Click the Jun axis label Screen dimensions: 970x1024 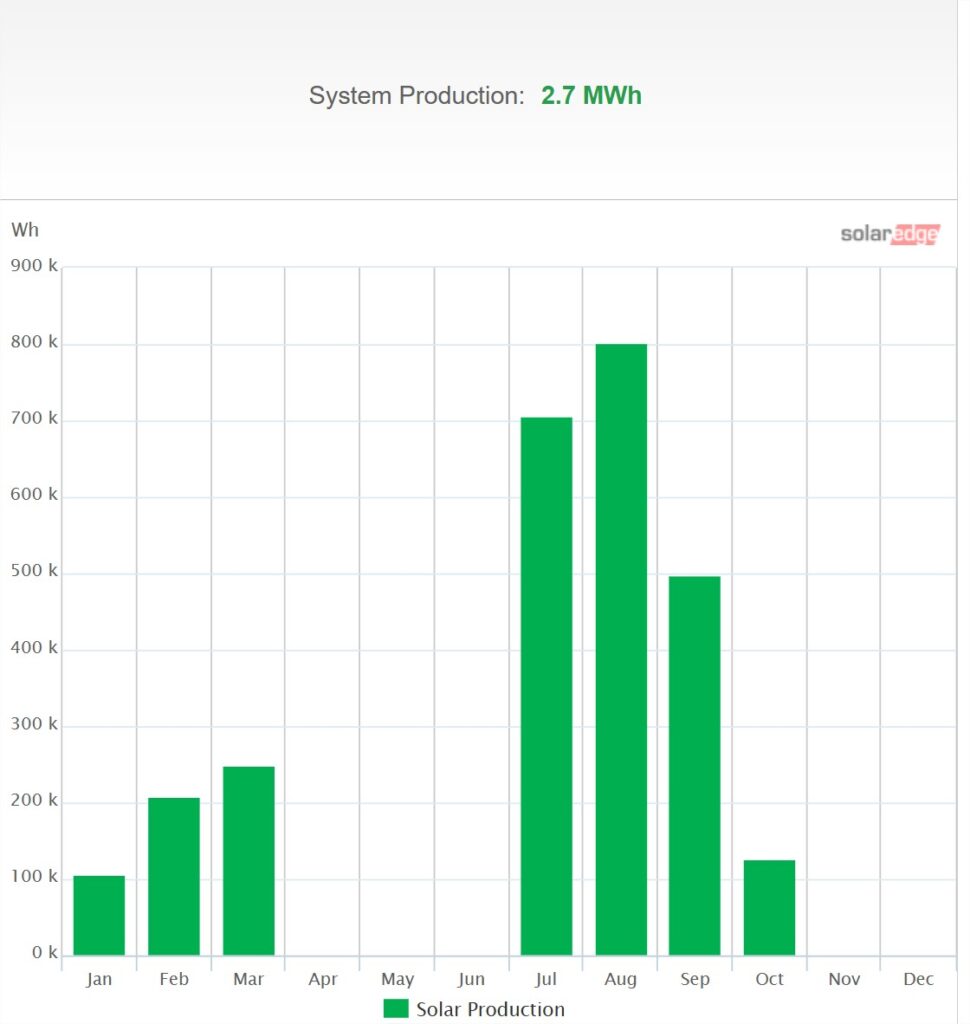471,979
